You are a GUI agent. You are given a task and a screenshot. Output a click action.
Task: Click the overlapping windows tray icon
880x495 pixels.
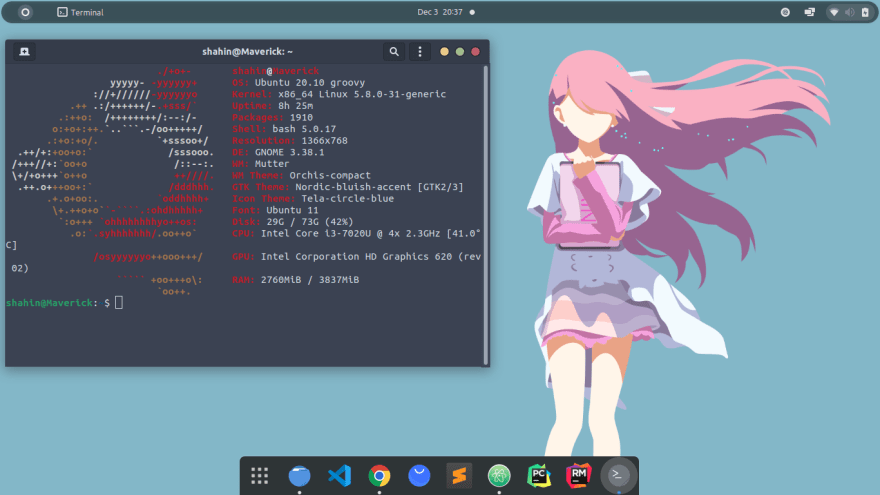click(x=809, y=12)
